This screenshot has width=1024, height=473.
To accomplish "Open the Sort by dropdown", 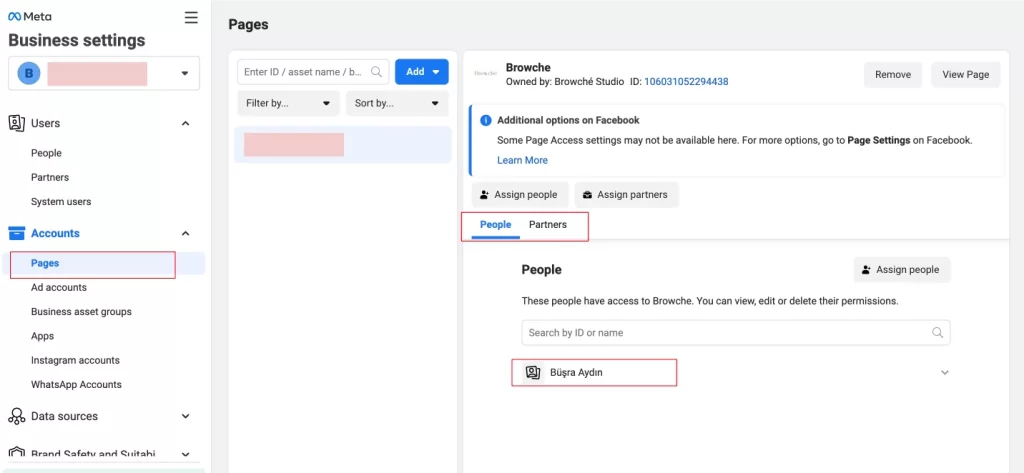I will [396, 103].
